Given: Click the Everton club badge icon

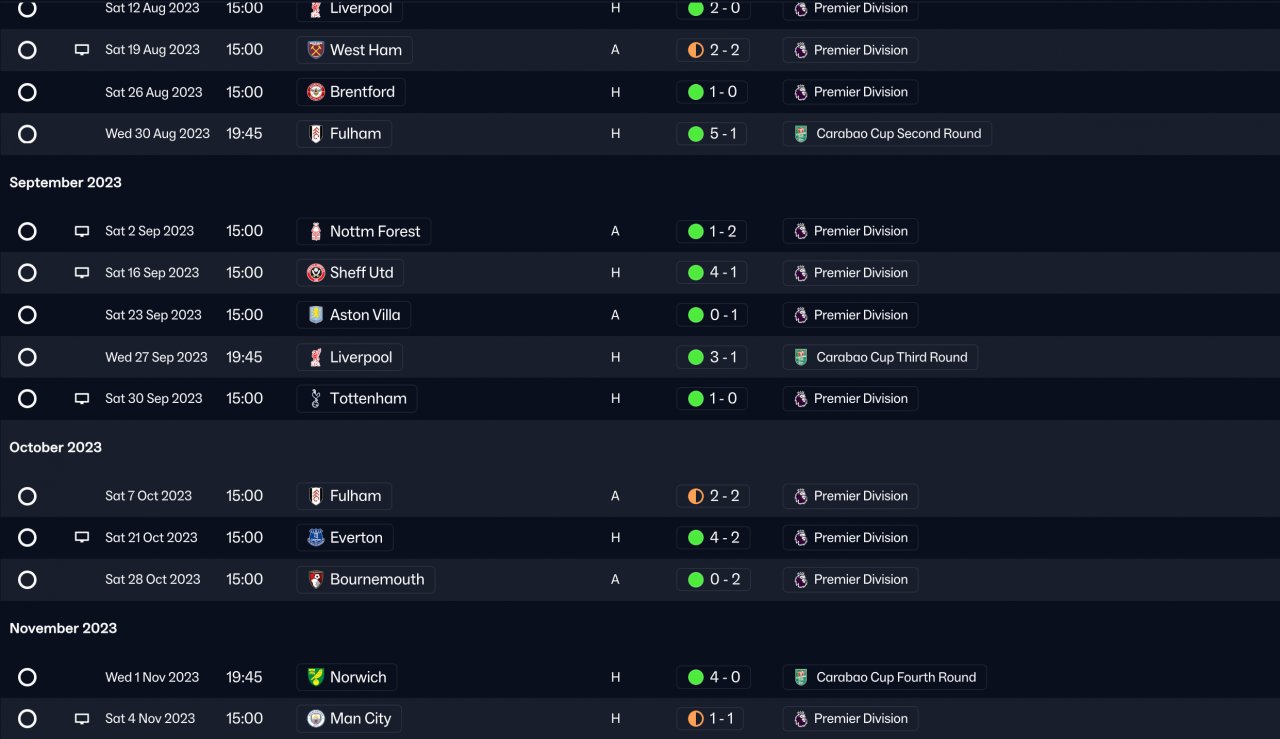Looking at the screenshot, I should point(316,538).
